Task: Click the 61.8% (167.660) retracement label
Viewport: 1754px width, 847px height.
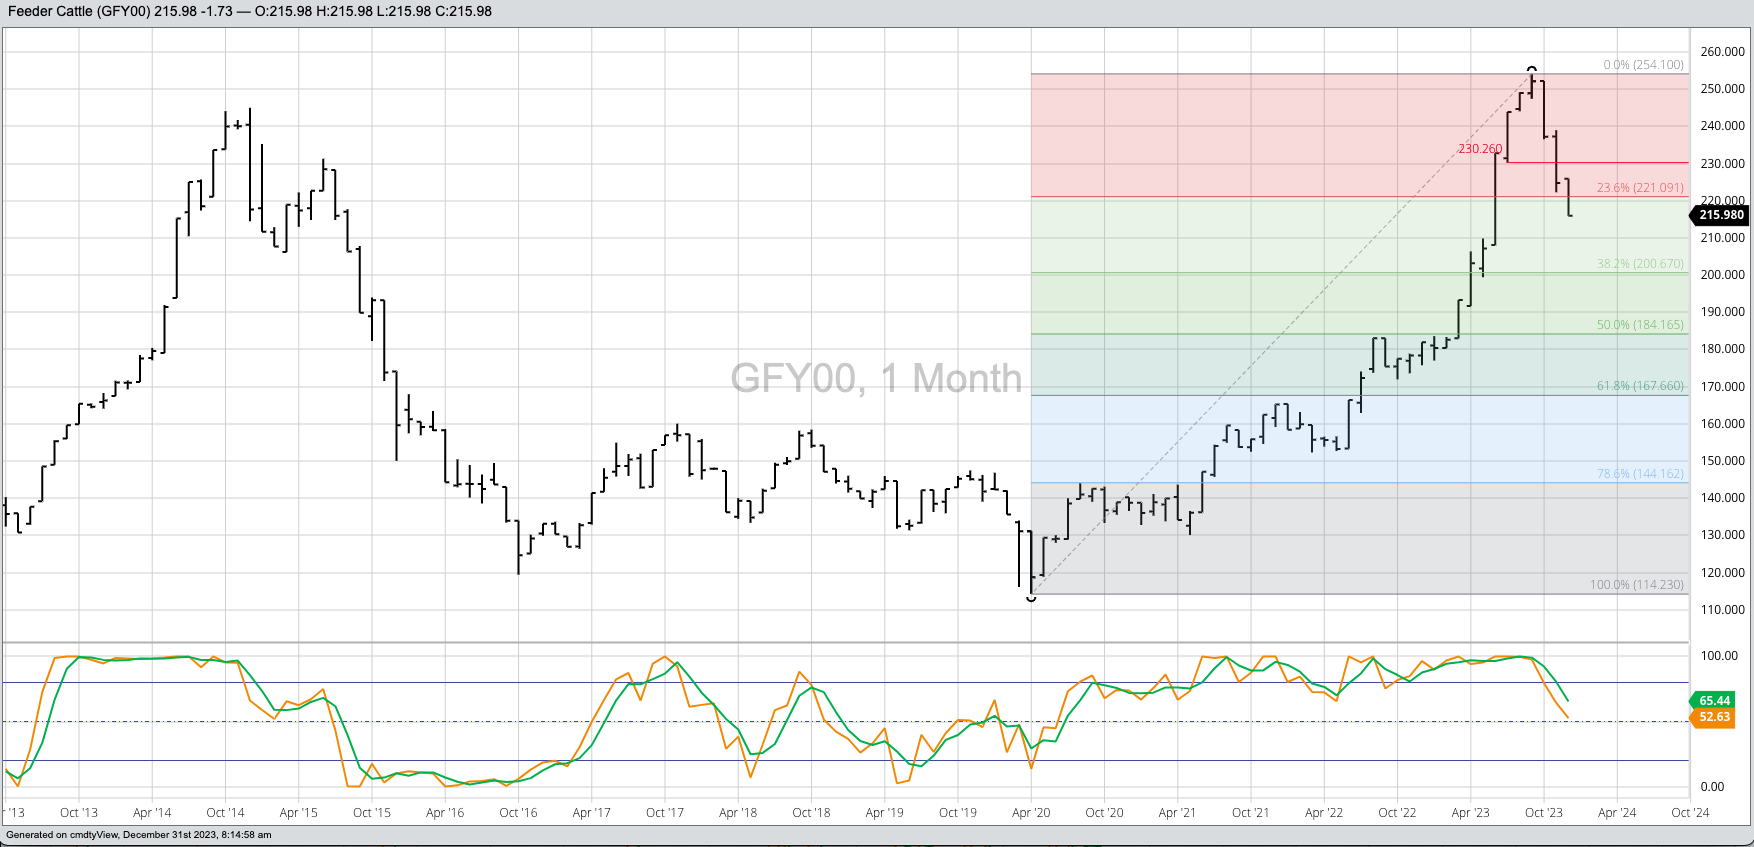Action: pos(1639,386)
